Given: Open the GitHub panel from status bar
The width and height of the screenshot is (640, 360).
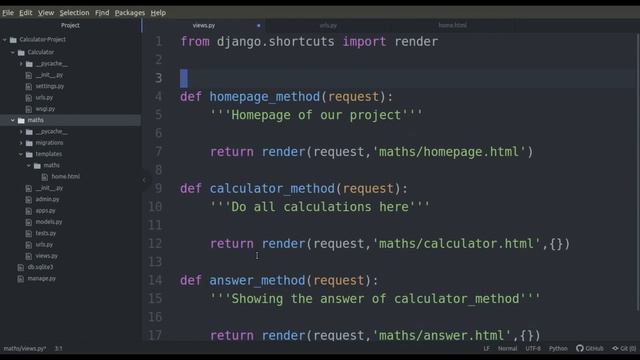Looking at the screenshot, I should coord(589,349).
